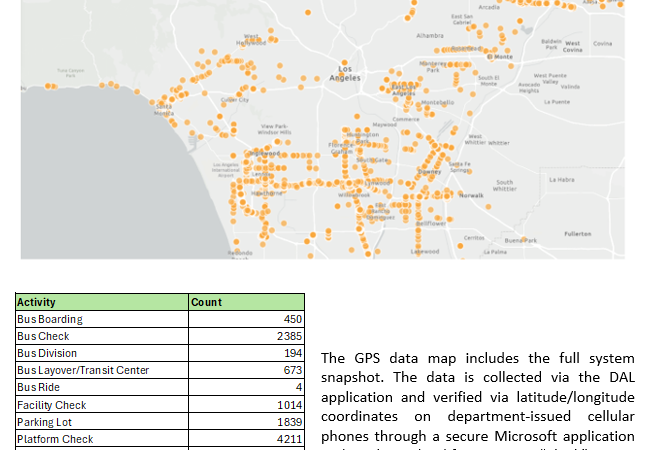Click the Alhambra label on the map
The height and width of the screenshot is (450, 663).
point(429,35)
